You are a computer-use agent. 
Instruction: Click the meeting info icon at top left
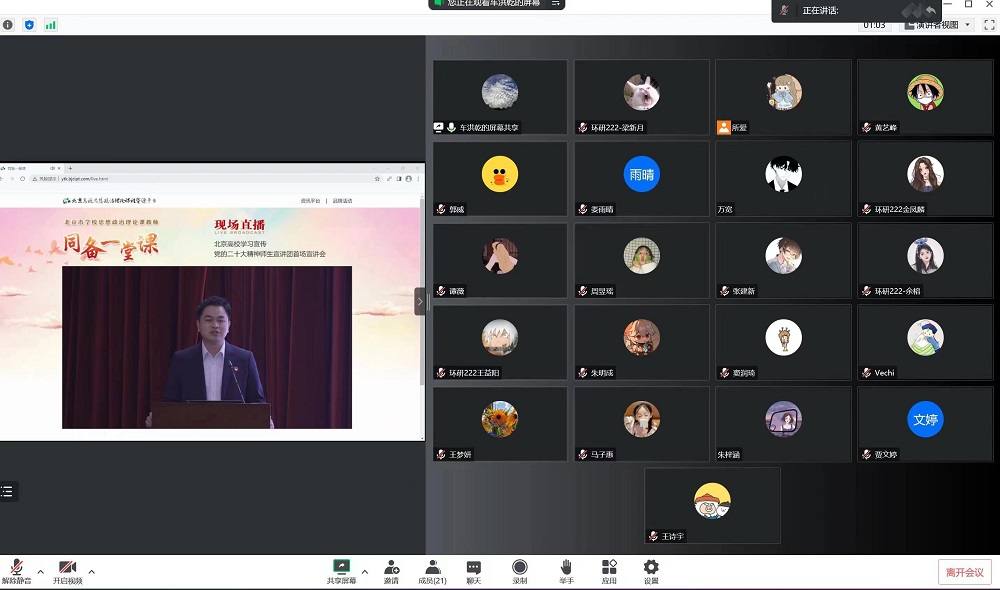(x=8, y=24)
